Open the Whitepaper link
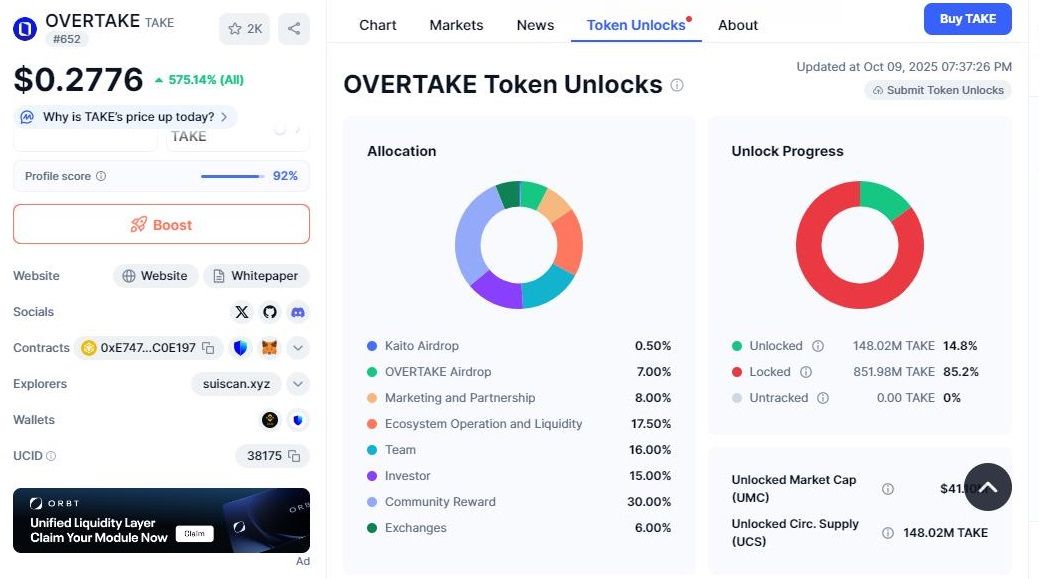This screenshot has width=1039, height=579. (x=257, y=276)
